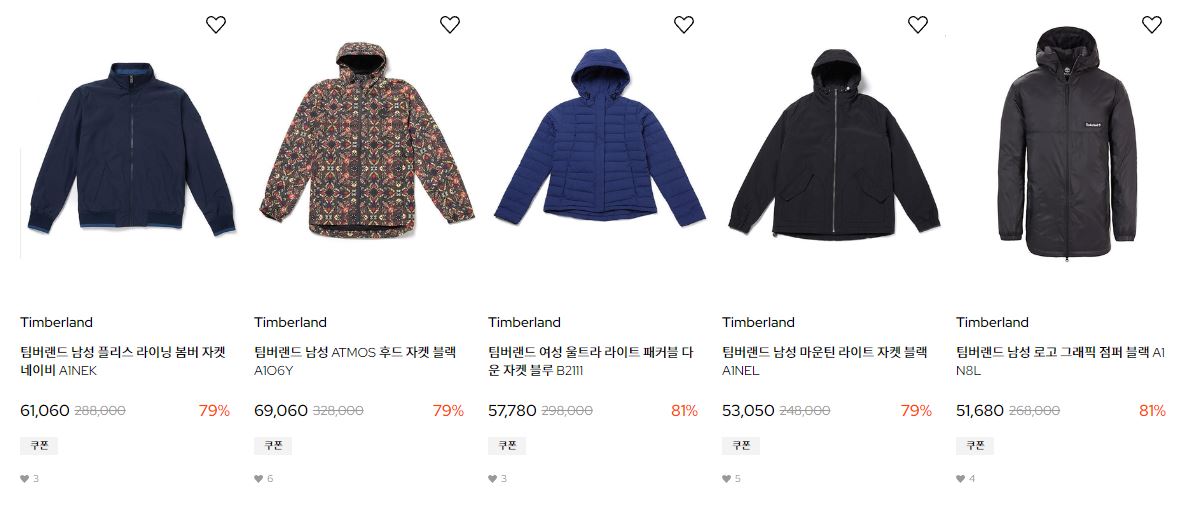Click small heart count showing 4 likes
The height and width of the screenshot is (507, 1190).
point(965,479)
